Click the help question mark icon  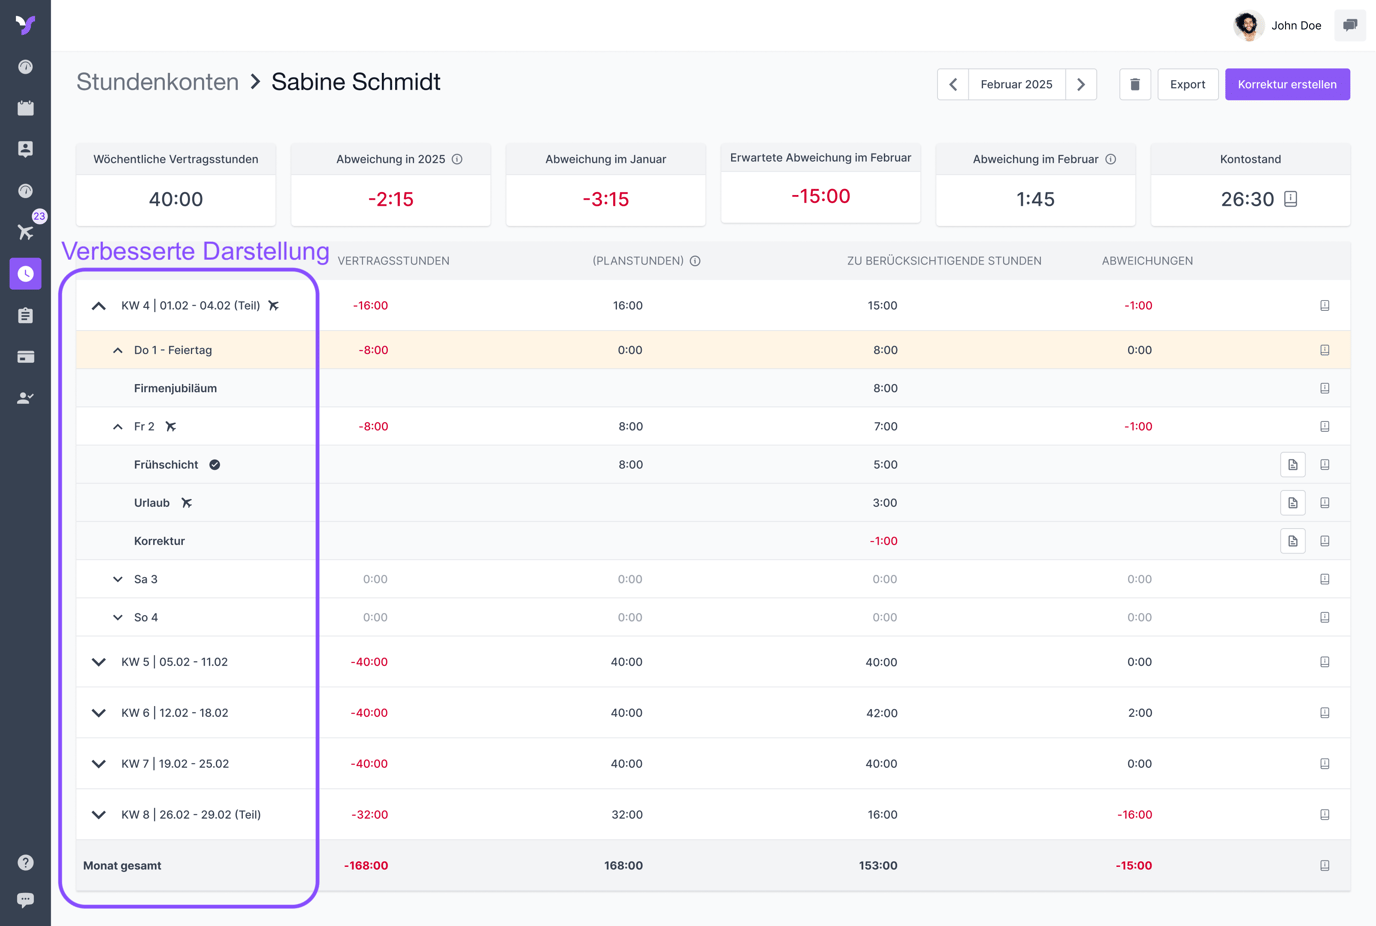coord(25,862)
